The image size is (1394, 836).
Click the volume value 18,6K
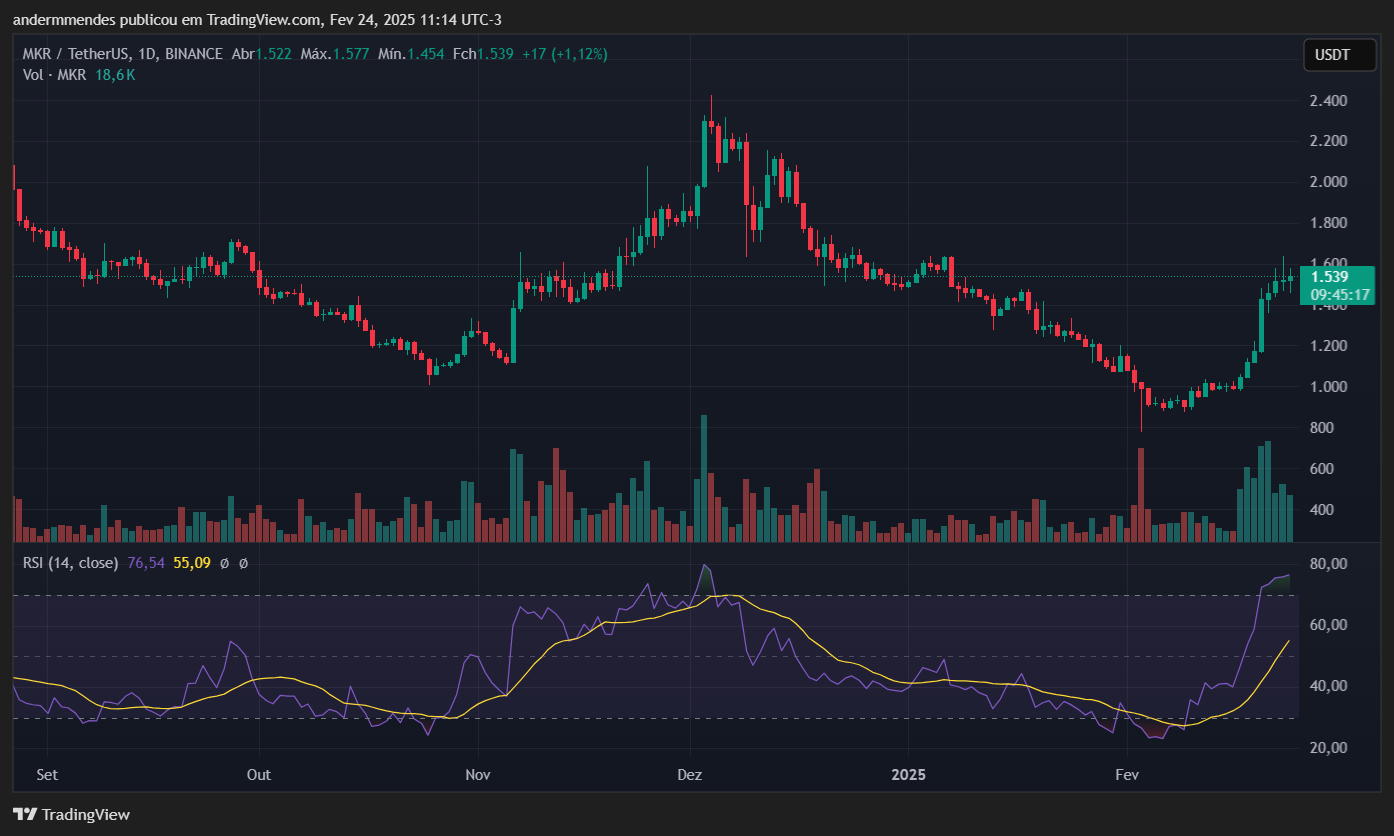(x=114, y=75)
